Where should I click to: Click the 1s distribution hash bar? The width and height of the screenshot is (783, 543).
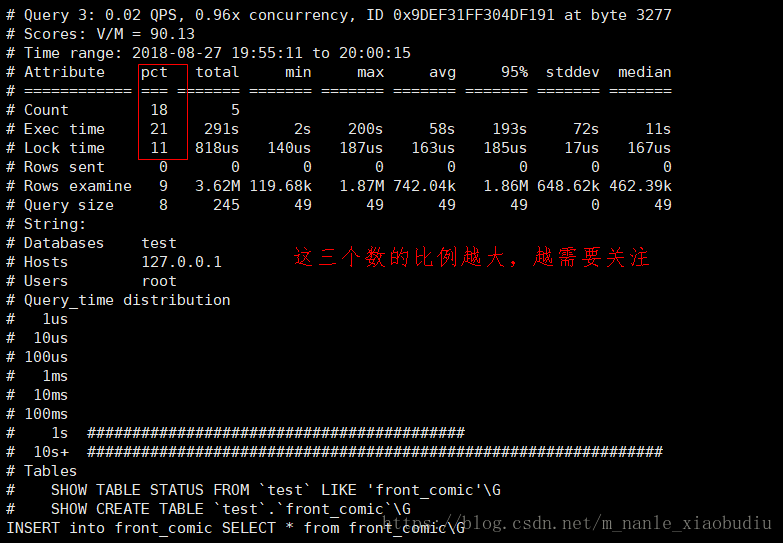click(276, 433)
